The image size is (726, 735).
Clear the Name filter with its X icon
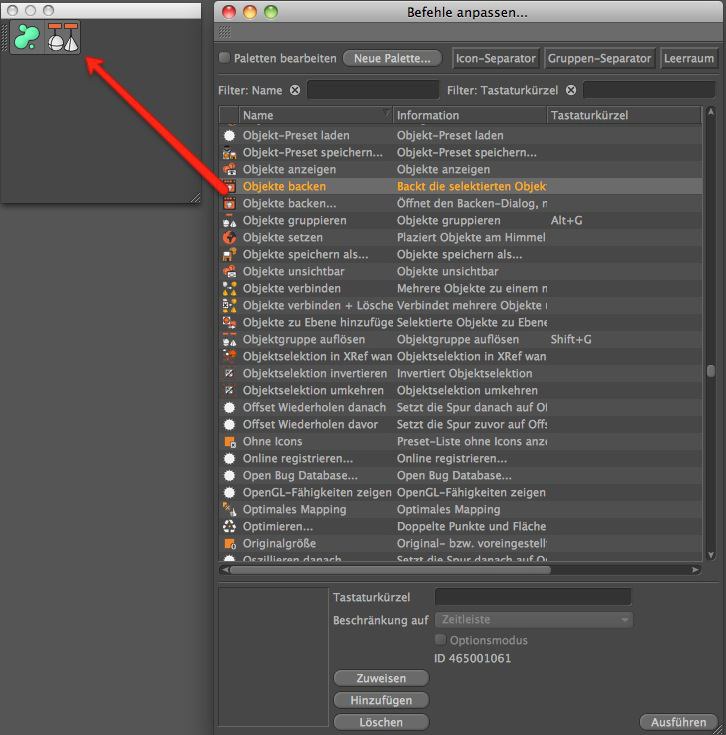(295, 90)
